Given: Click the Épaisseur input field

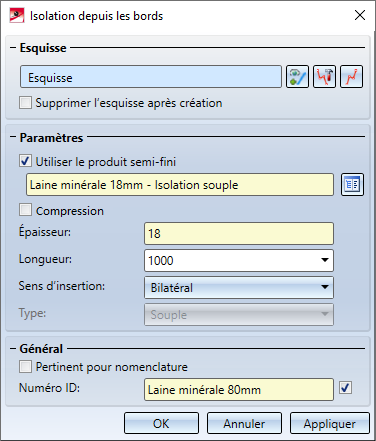Looking at the screenshot, I should tap(239, 233).
